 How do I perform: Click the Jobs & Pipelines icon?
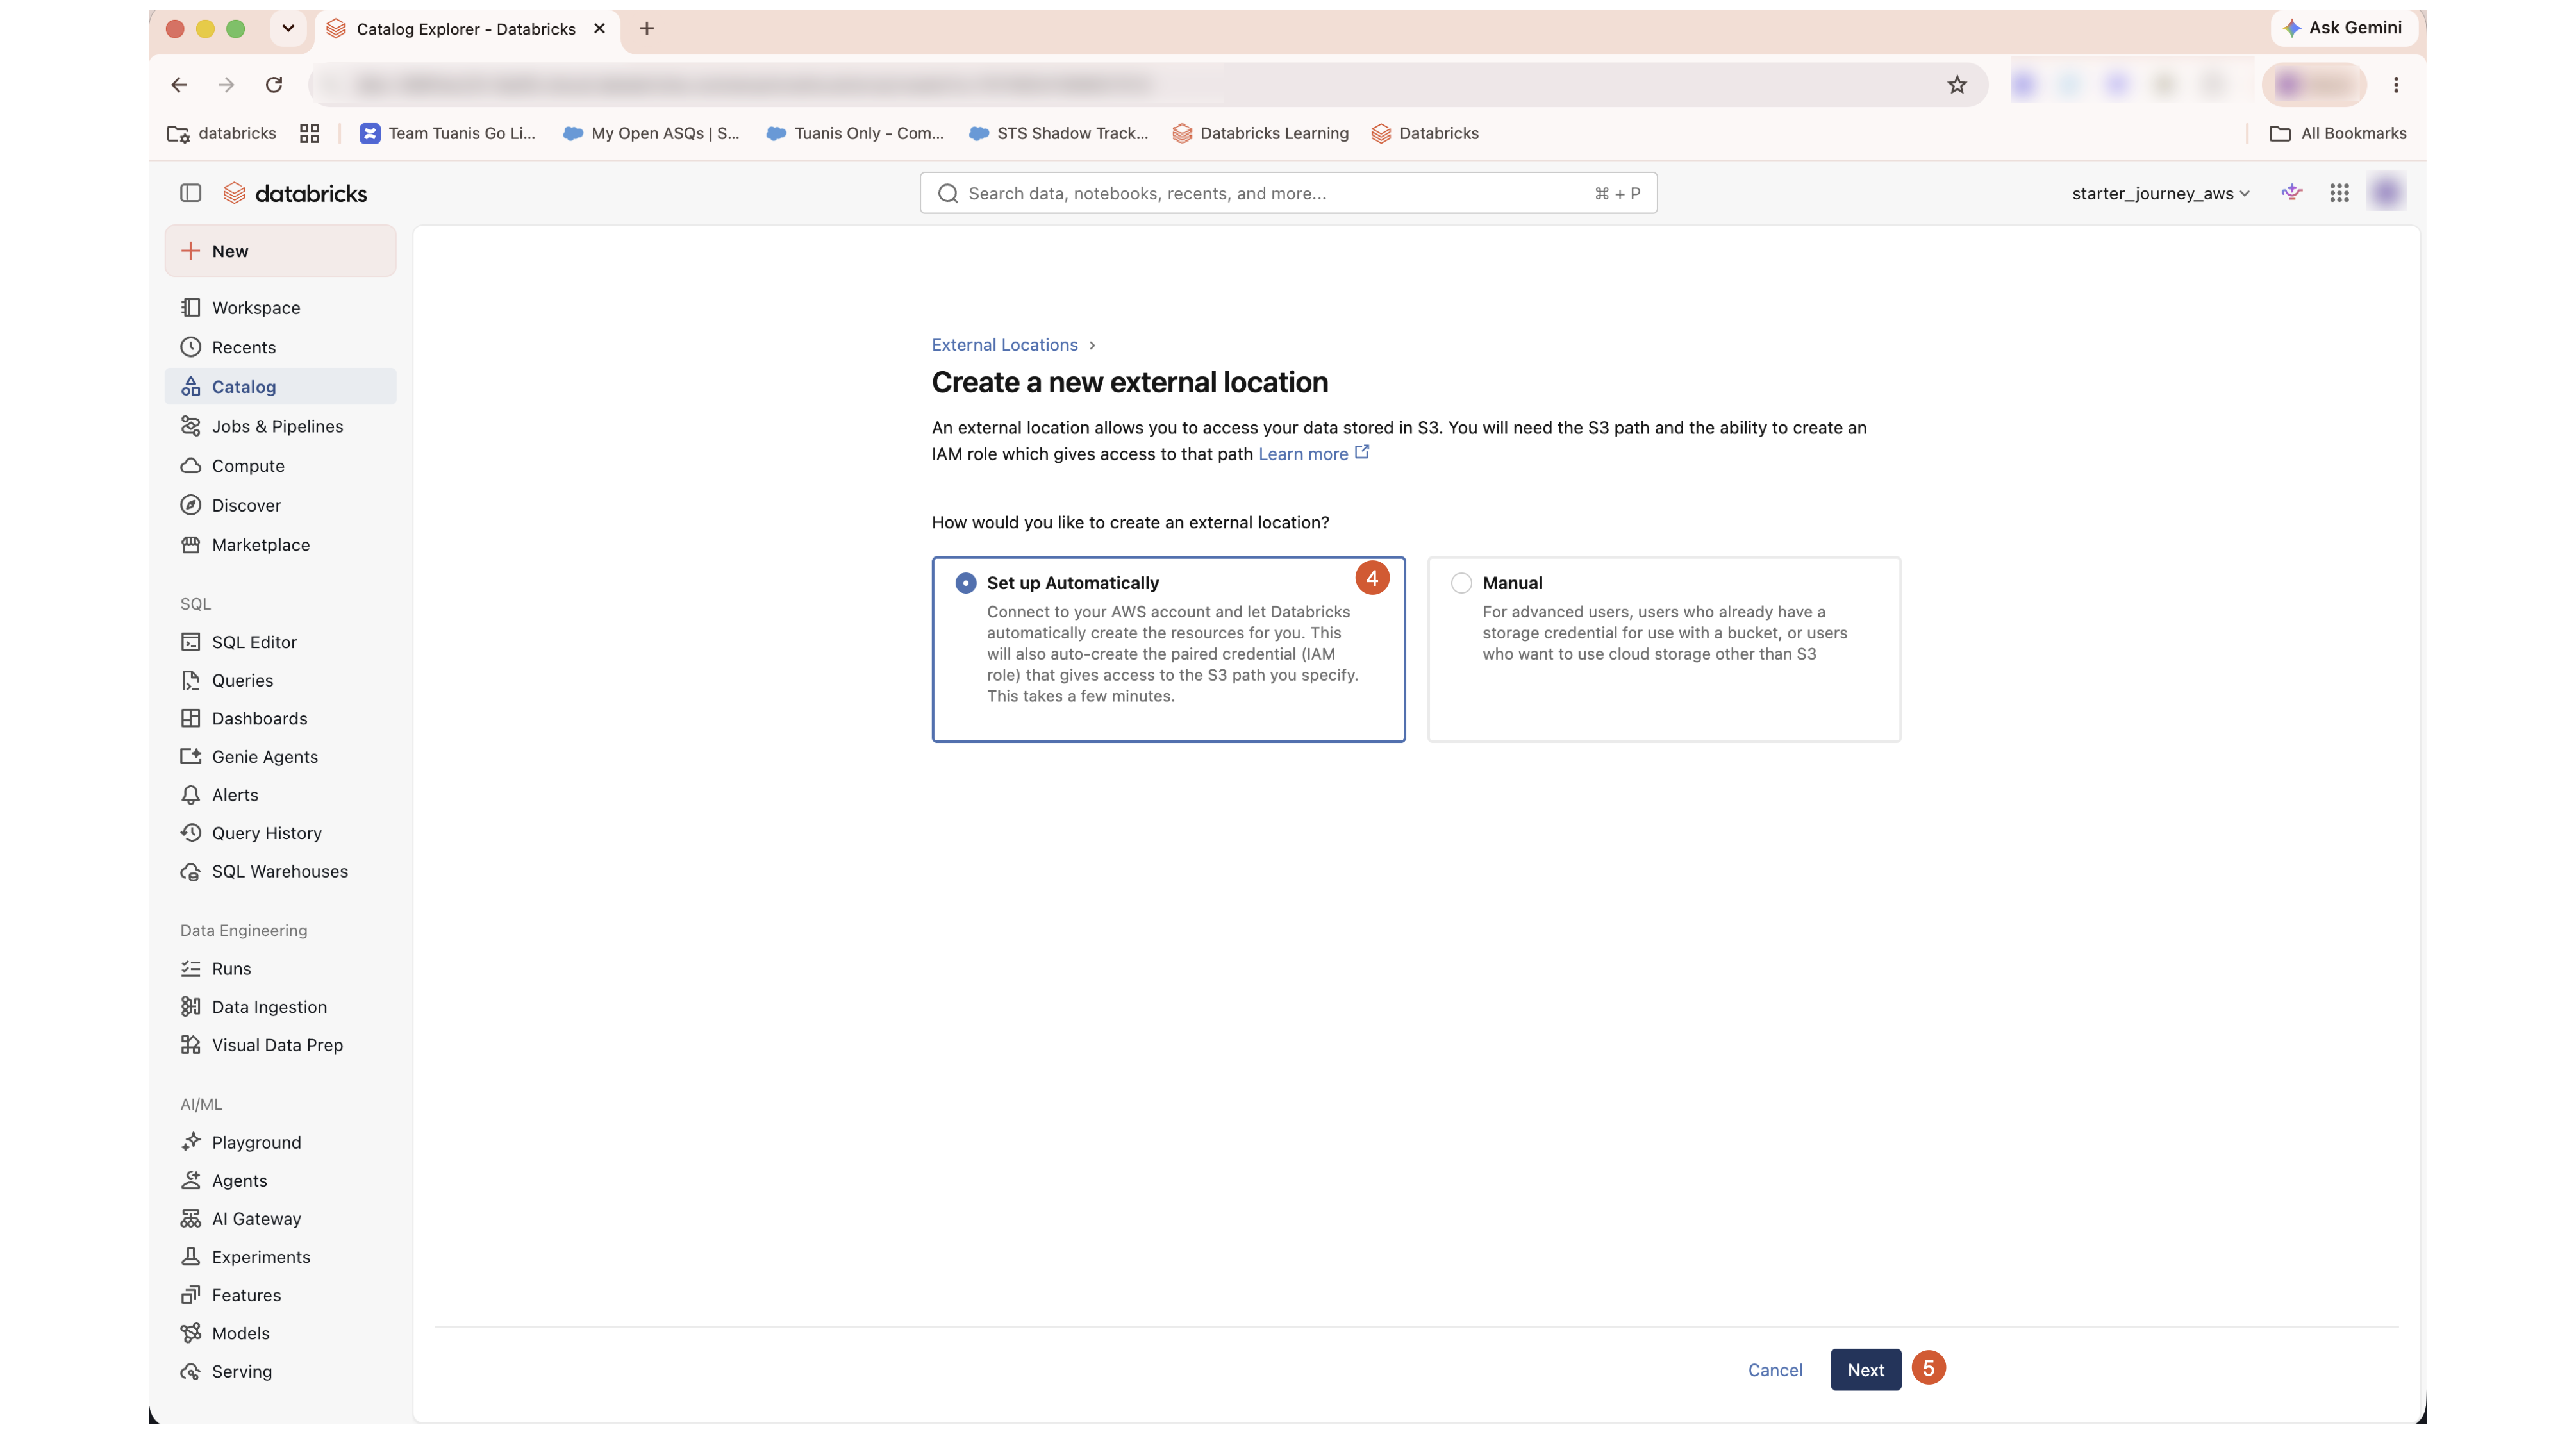coord(190,426)
